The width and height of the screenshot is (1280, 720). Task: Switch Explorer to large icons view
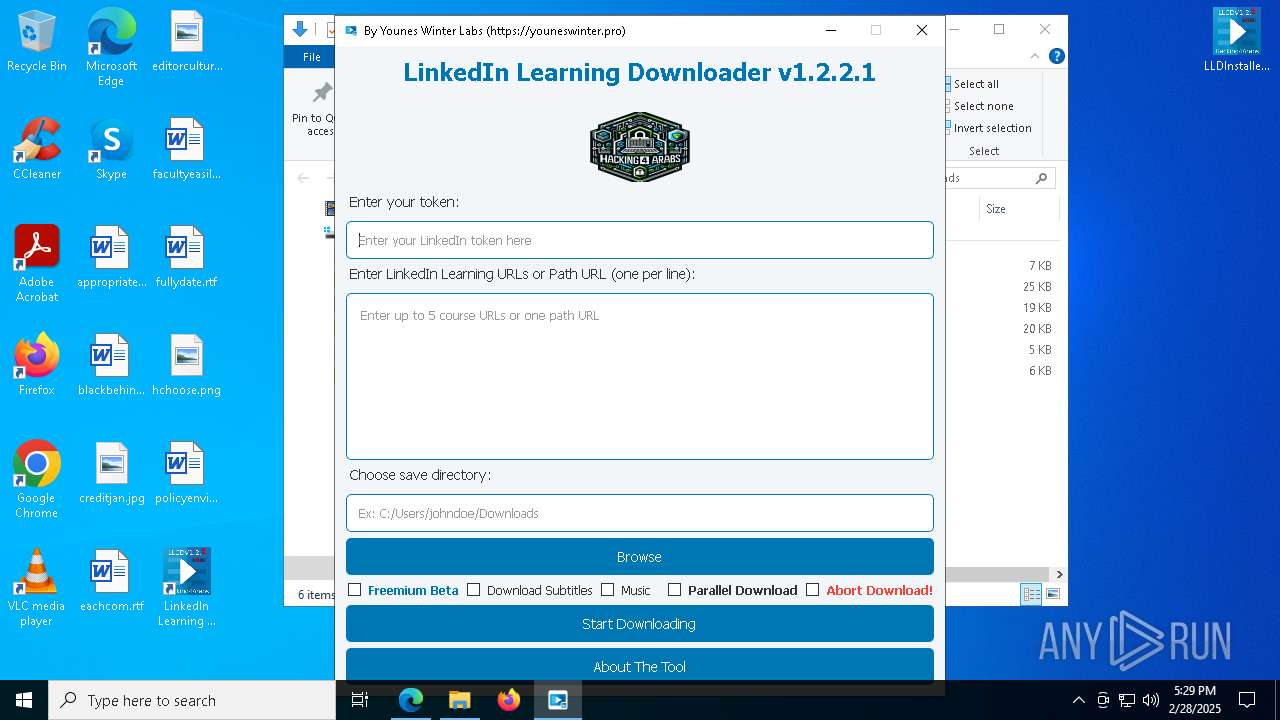point(1052,594)
